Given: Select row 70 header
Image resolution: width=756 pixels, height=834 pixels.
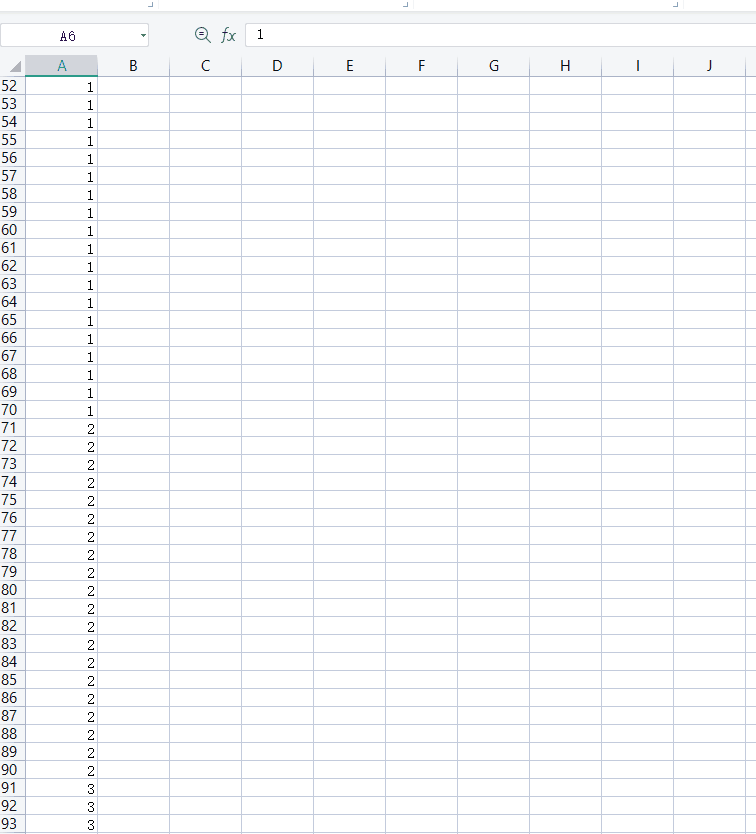Looking at the screenshot, I should tap(11, 410).
